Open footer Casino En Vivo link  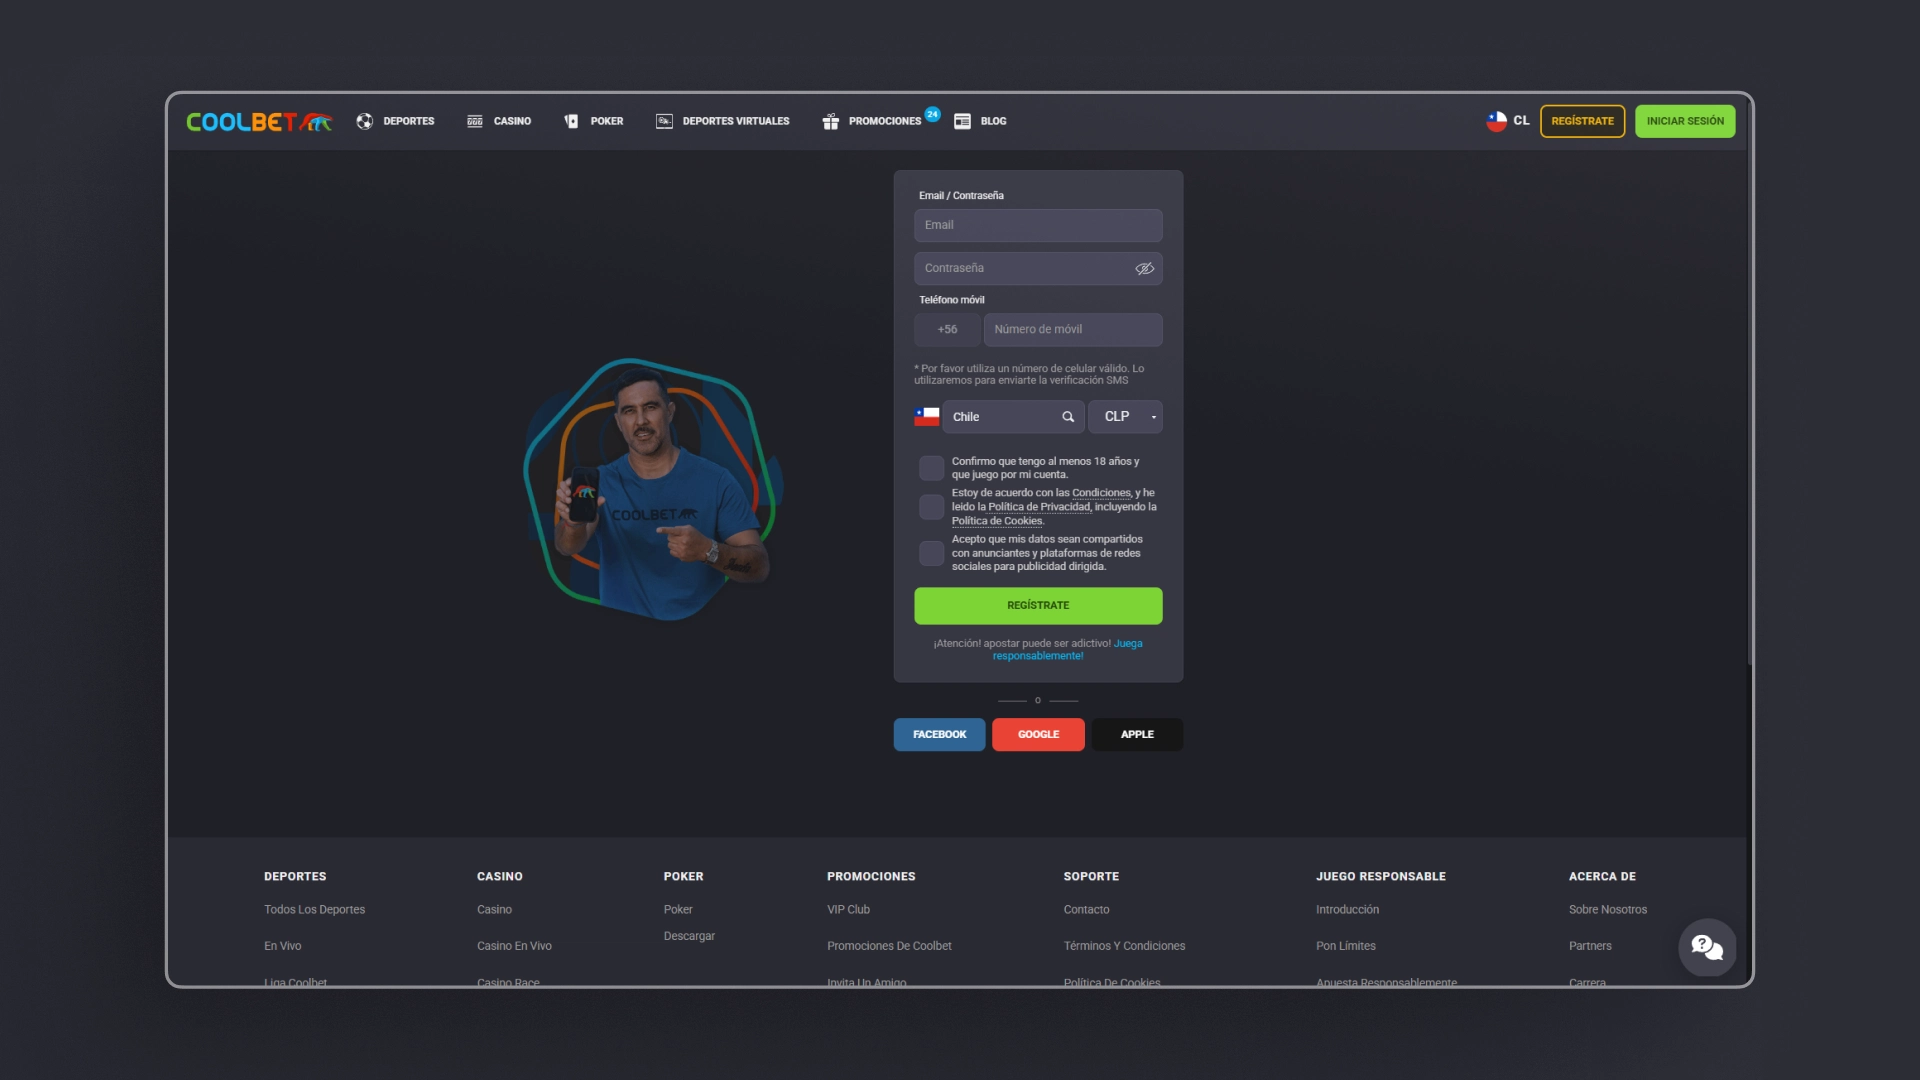514,946
